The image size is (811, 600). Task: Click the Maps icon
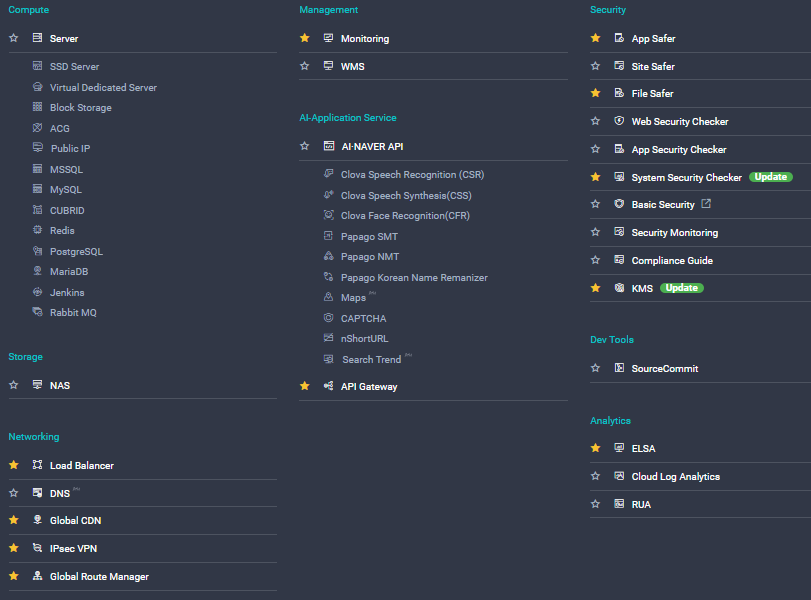[328, 297]
